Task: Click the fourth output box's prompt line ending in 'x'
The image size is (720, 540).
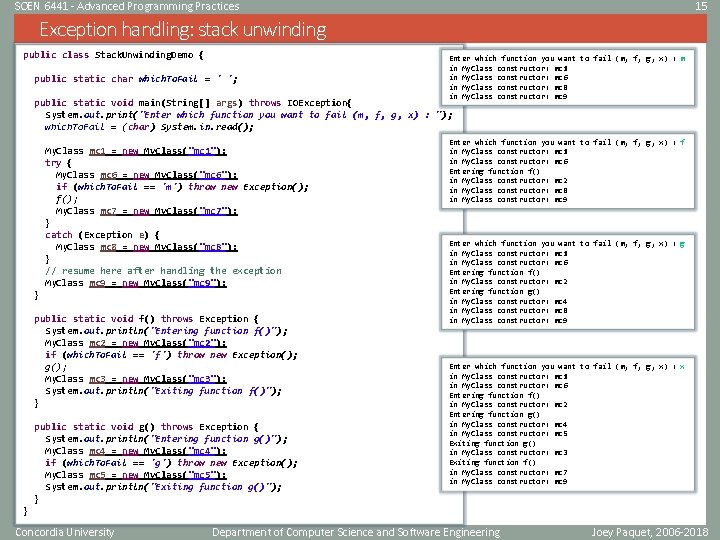Action: (568, 366)
